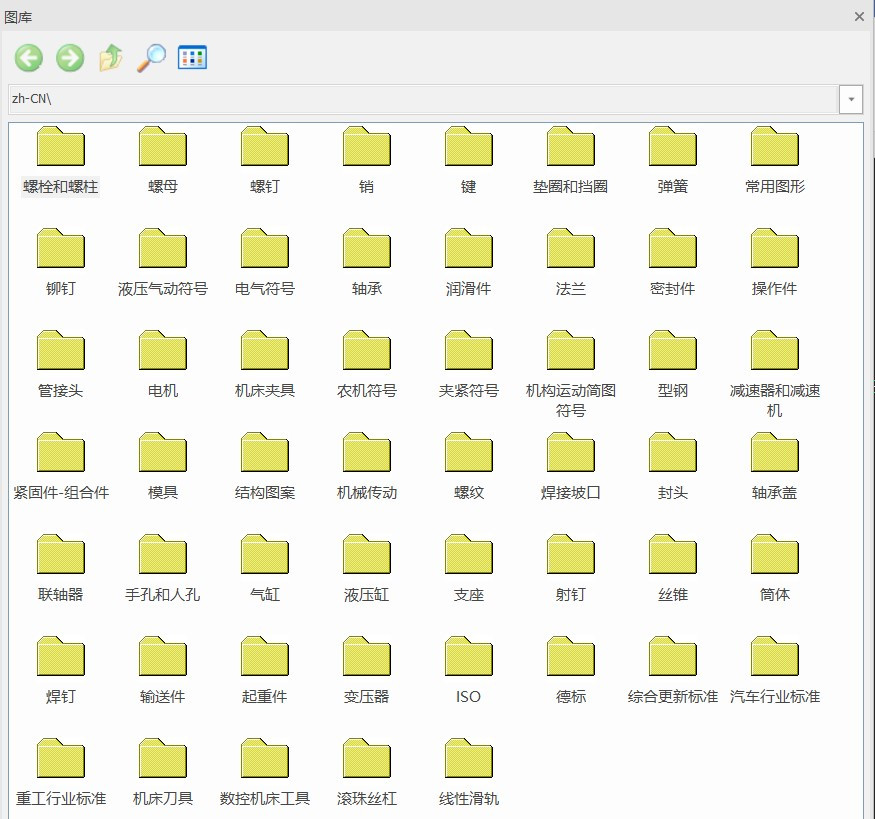Viewport: 875px width, 819px height.
Task: Select the 电机 folder
Action: point(163,352)
